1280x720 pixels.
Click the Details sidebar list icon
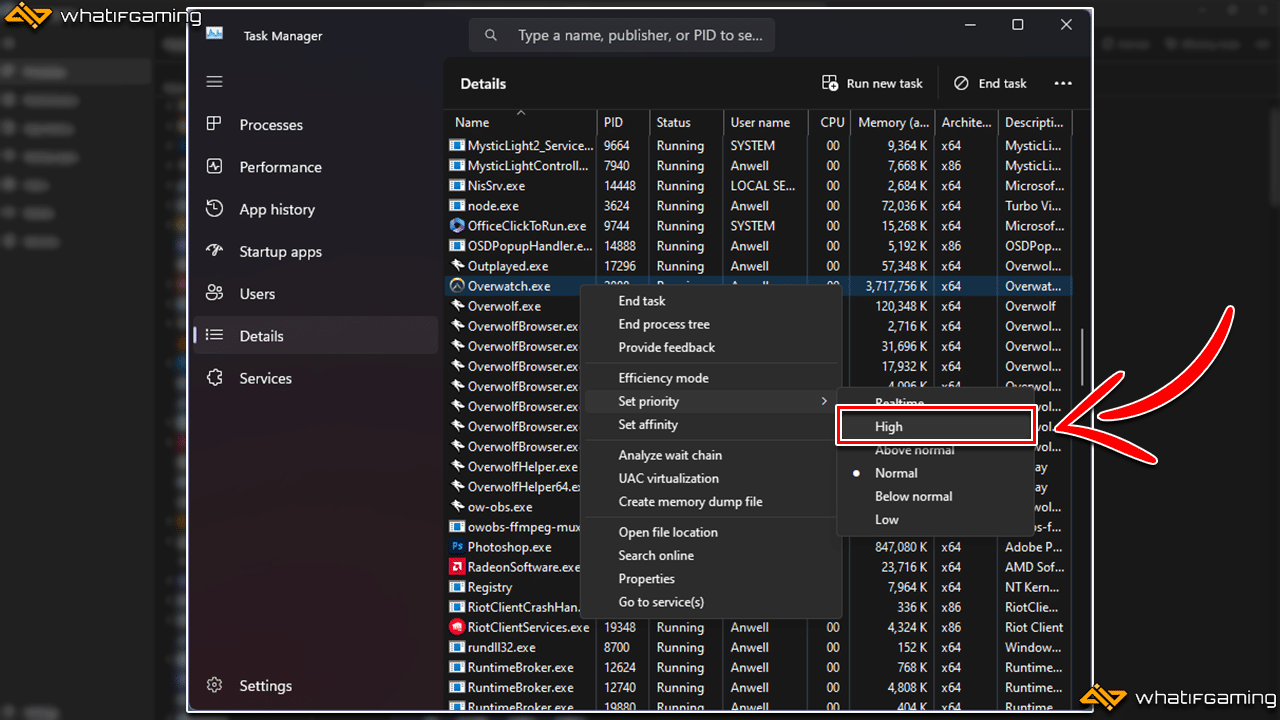214,336
